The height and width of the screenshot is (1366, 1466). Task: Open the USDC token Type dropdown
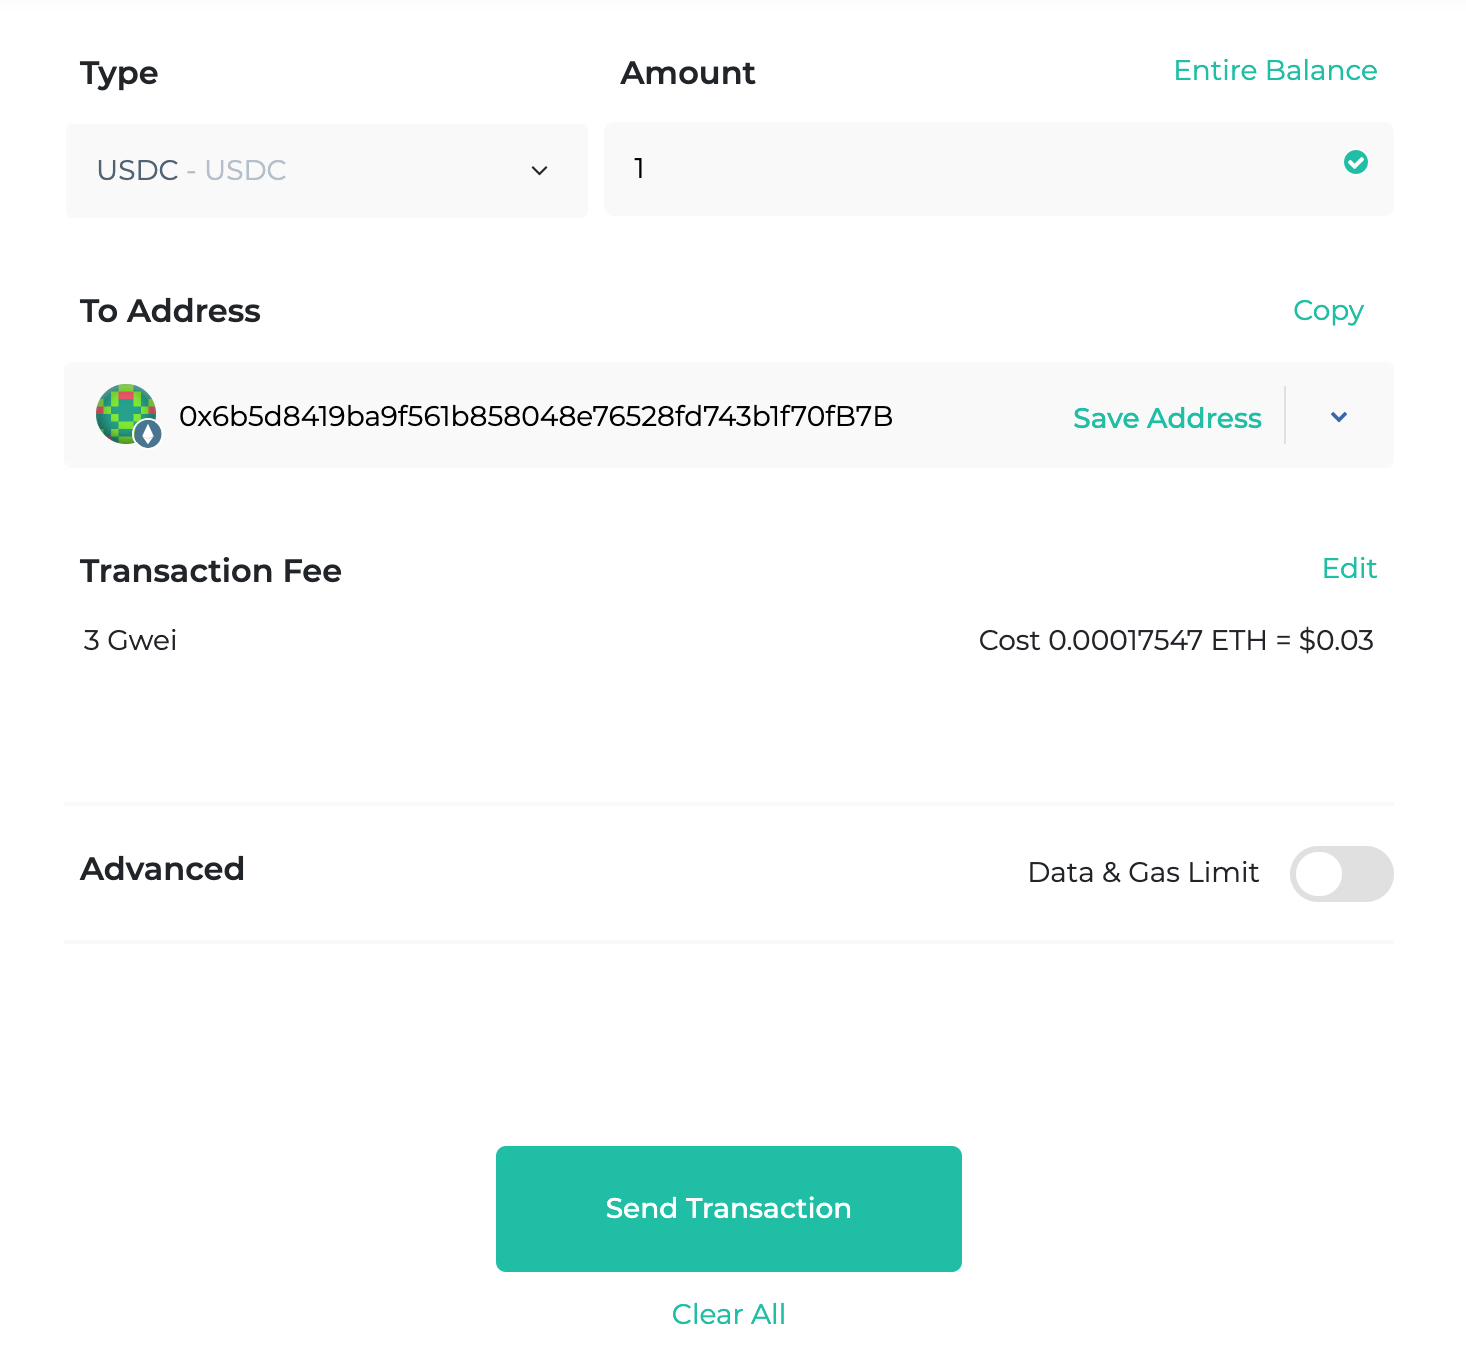(326, 171)
